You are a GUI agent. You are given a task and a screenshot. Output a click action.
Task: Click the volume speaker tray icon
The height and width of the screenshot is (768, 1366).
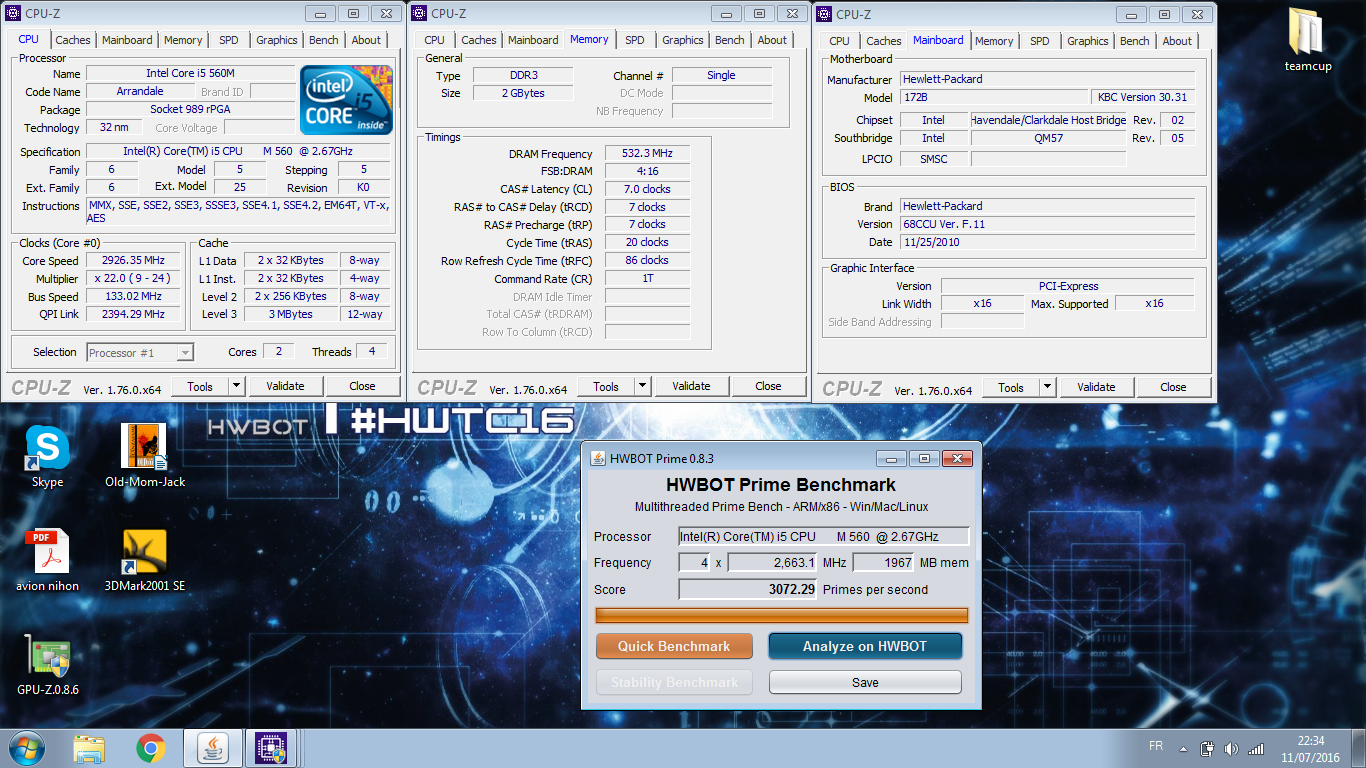[1231, 748]
